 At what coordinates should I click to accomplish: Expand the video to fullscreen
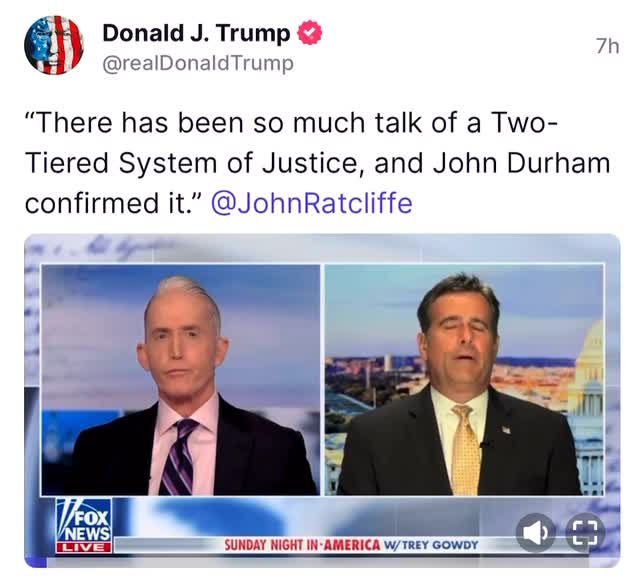point(585,532)
